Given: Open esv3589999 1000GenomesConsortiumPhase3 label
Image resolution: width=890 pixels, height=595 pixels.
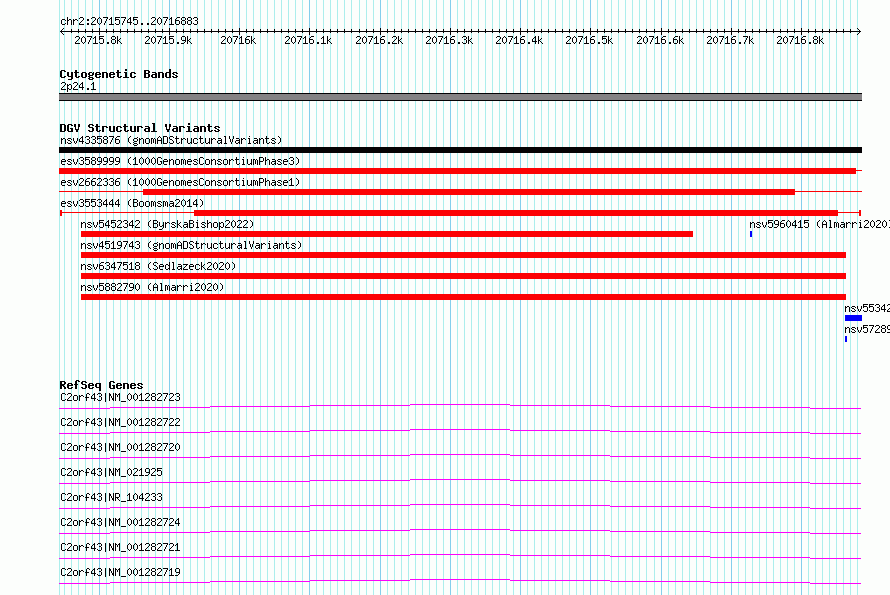Looking at the screenshot, I should (180, 161).
